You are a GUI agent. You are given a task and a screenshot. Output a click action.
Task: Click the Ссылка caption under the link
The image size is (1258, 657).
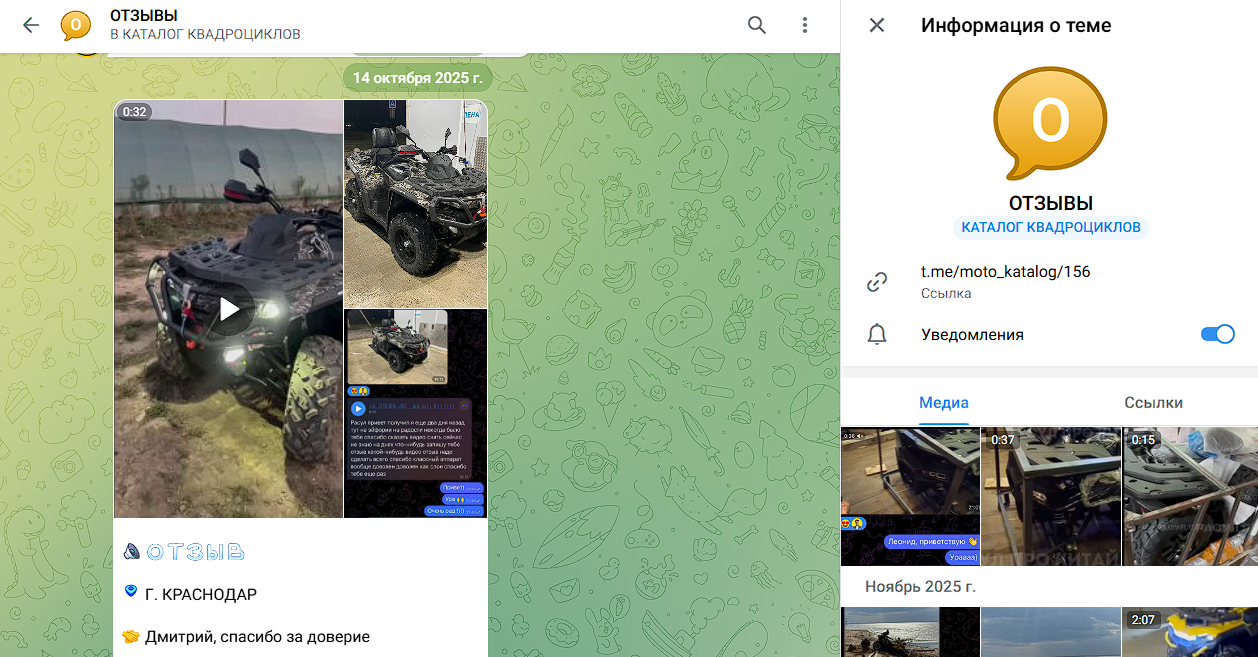point(946,293)
